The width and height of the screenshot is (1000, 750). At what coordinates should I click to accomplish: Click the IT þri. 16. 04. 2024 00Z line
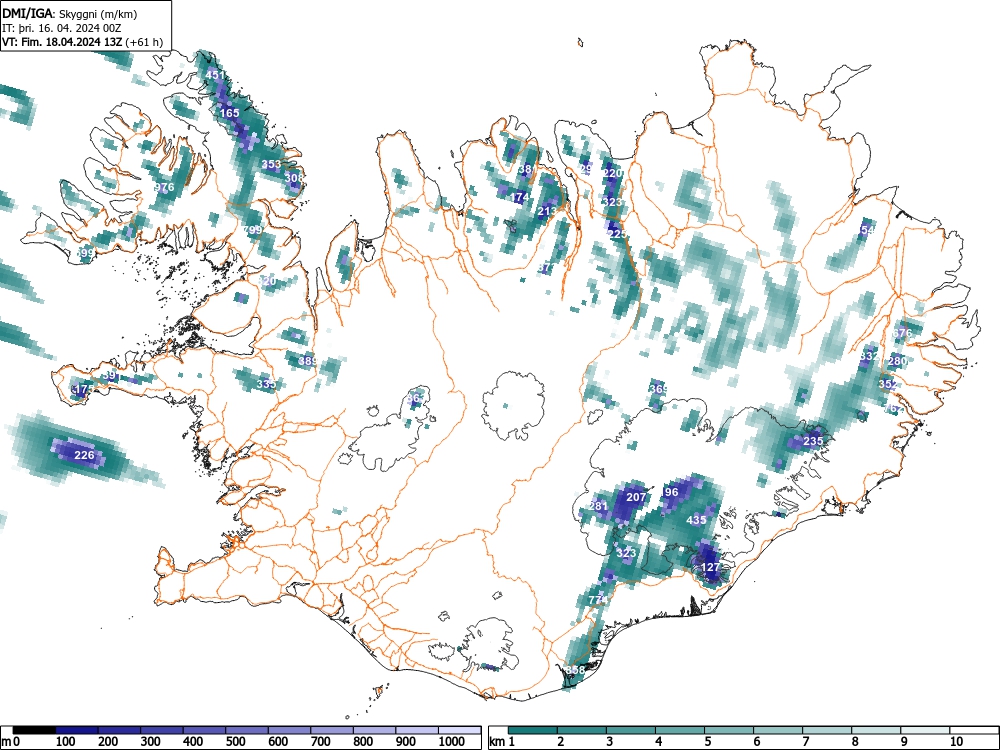62,28
